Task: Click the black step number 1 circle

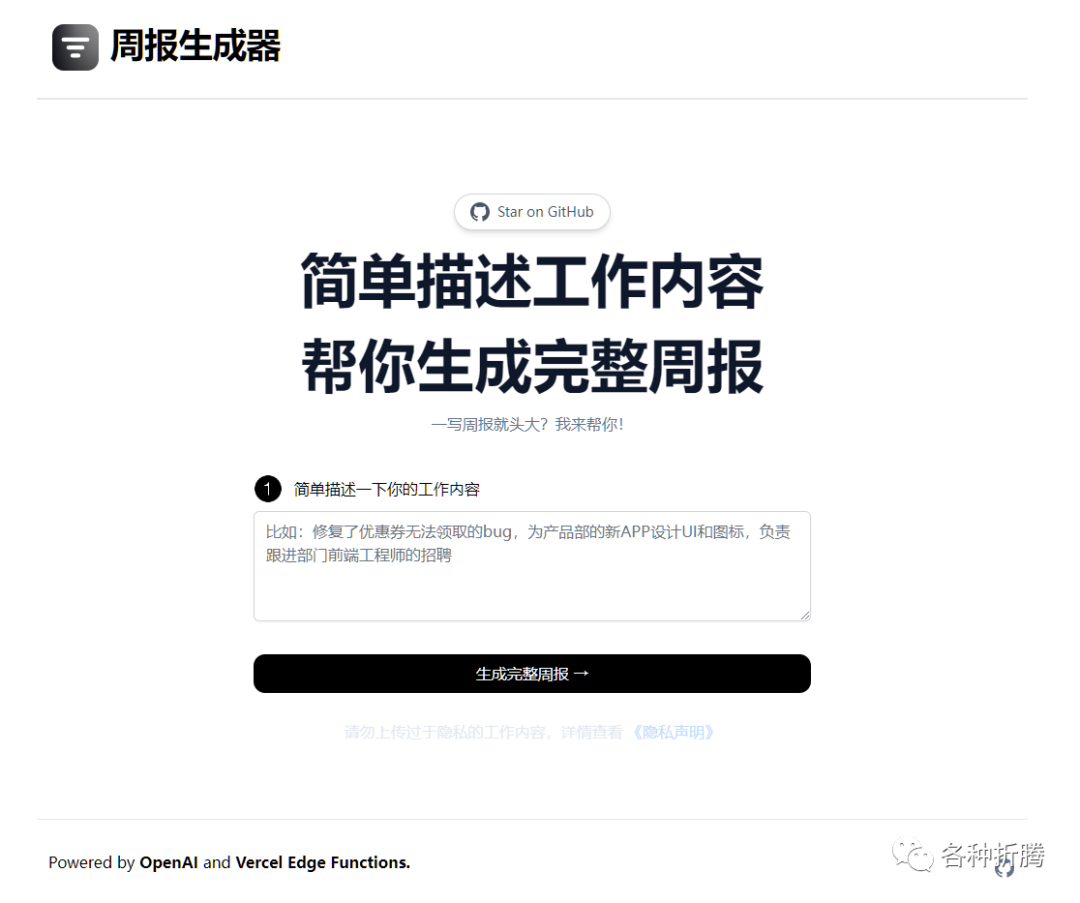Action: (x=267, y=489)
